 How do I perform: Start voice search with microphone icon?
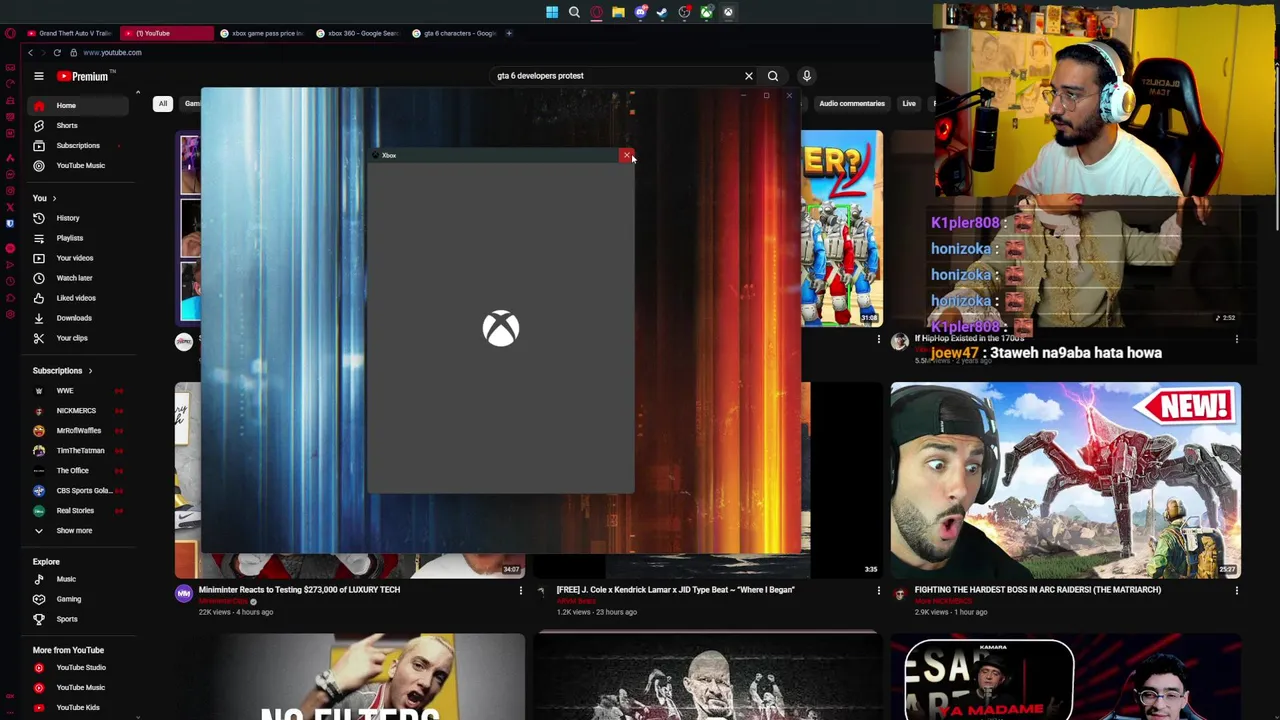806,76
